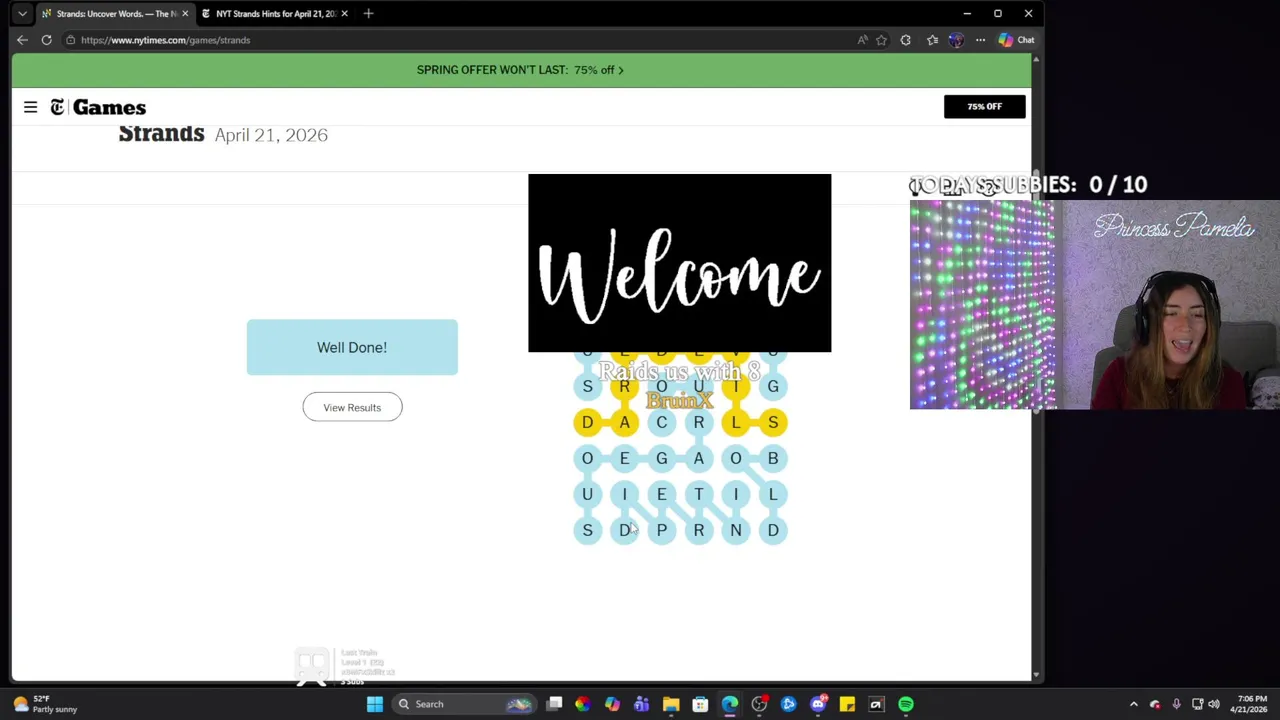This screenshot has width=1280, height=720.
Task: Open the weather widget showing 52°F
Action: pyautogui.click(x=42, y=704)
